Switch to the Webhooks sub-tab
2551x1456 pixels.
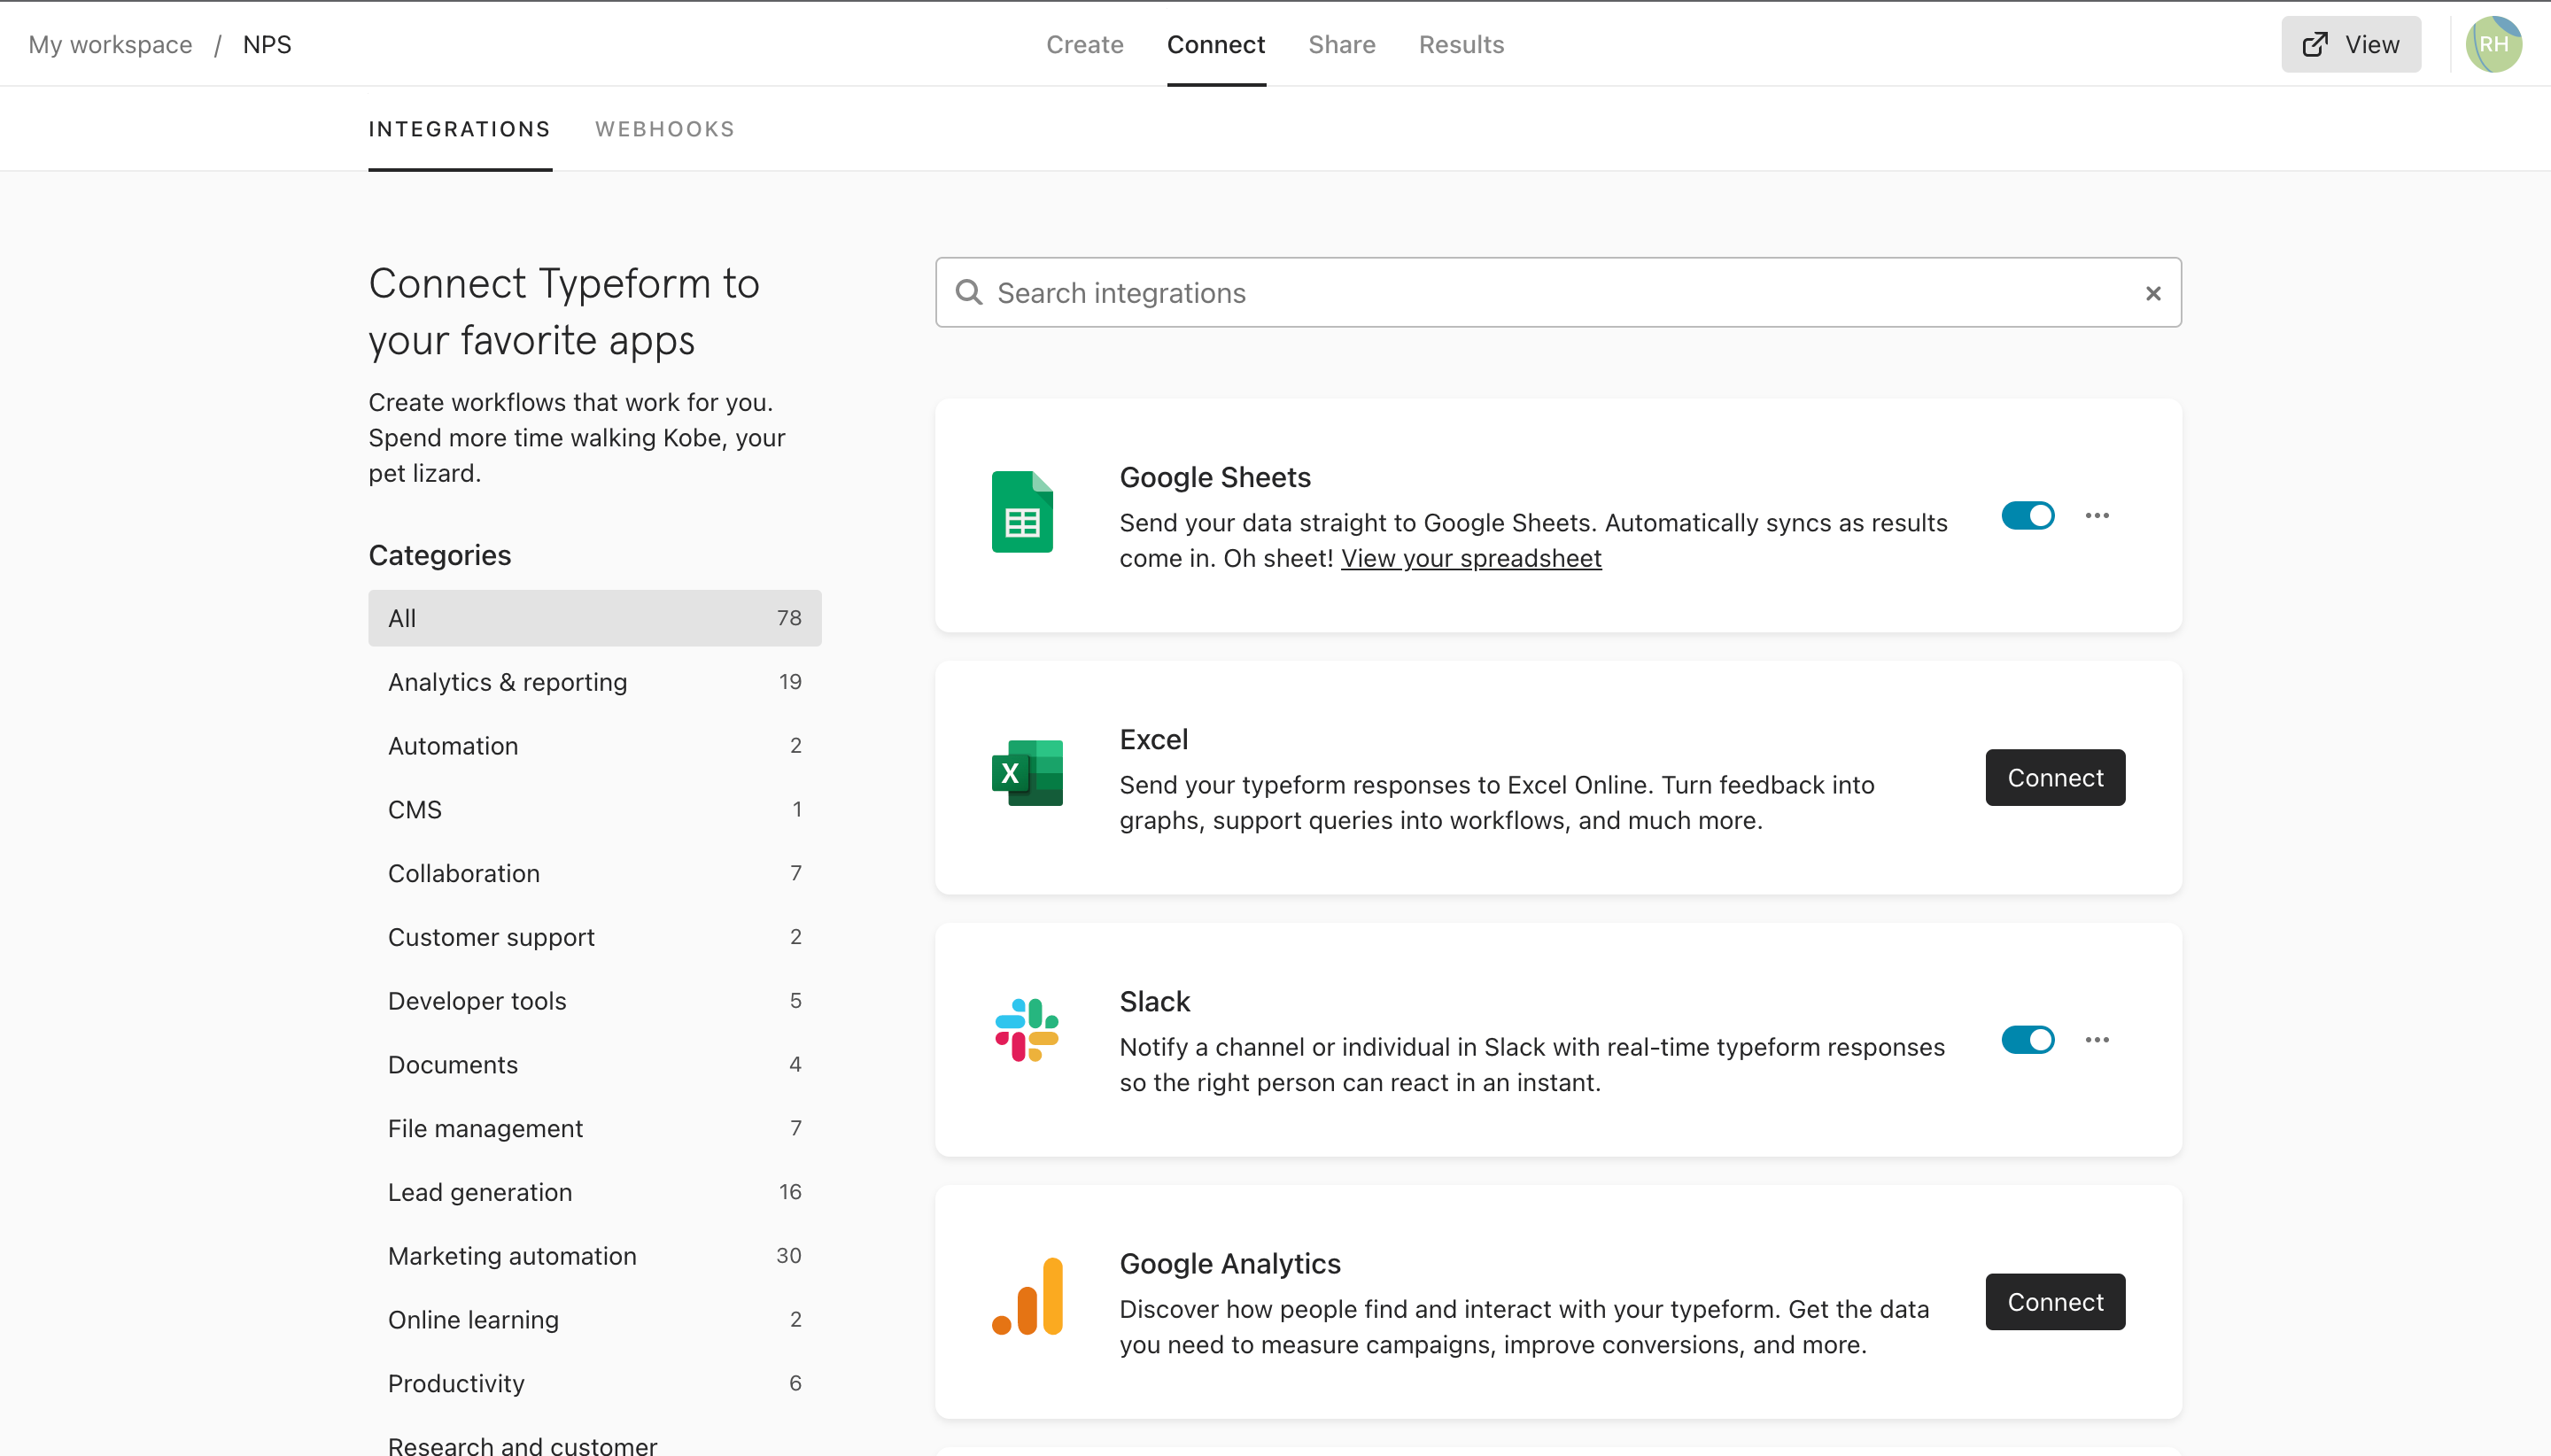tap(664, 129)
